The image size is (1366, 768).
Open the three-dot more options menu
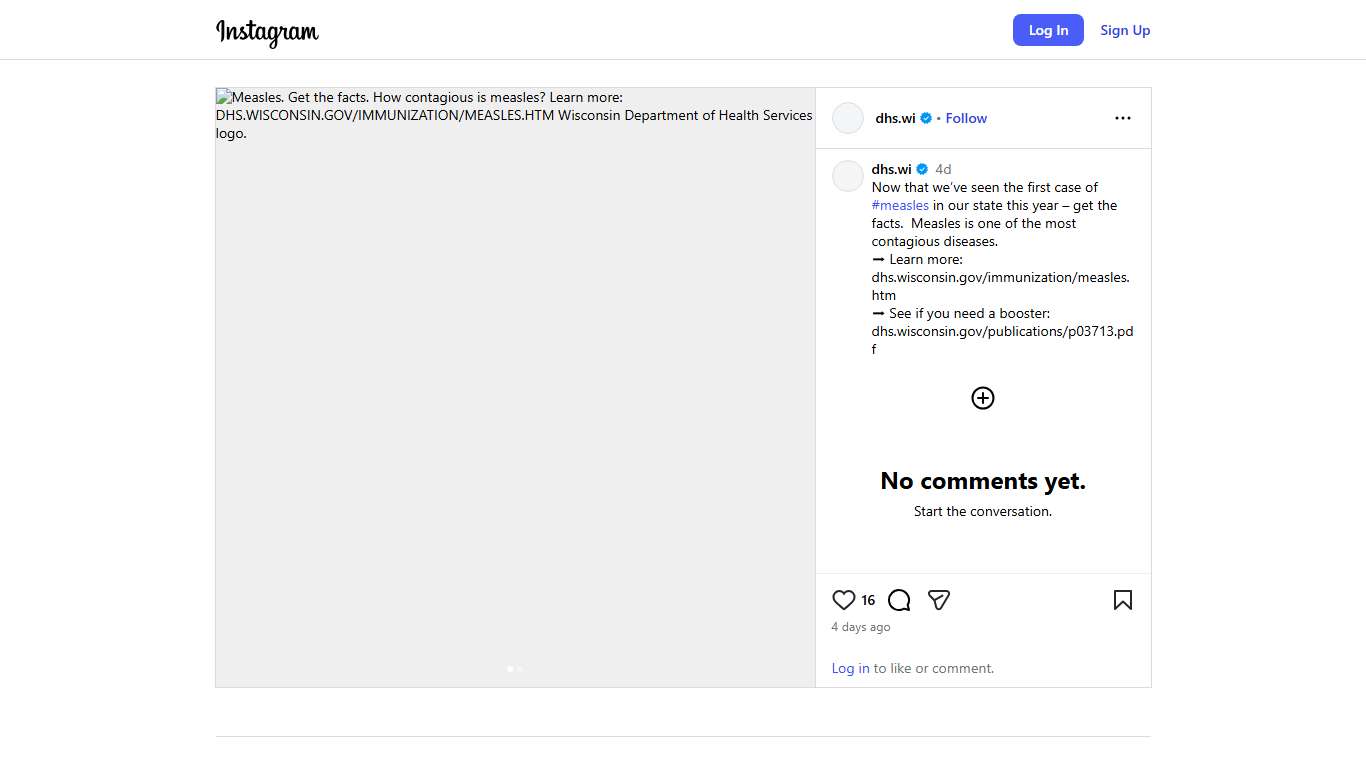[x=1122, y=118]
